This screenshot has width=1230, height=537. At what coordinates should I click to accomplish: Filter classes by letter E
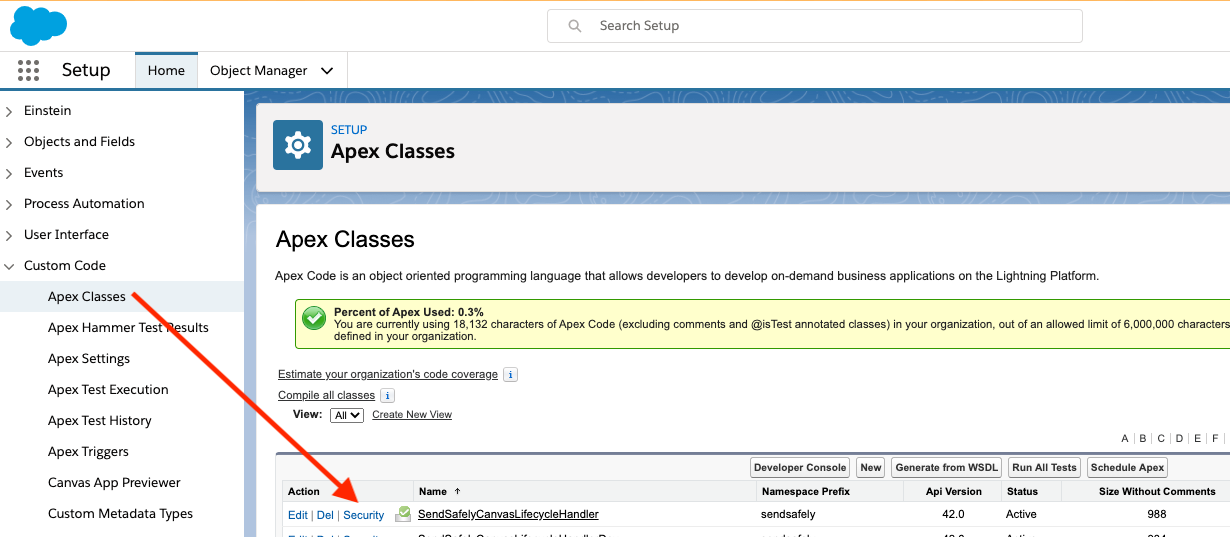click(x=1197, y=438)
